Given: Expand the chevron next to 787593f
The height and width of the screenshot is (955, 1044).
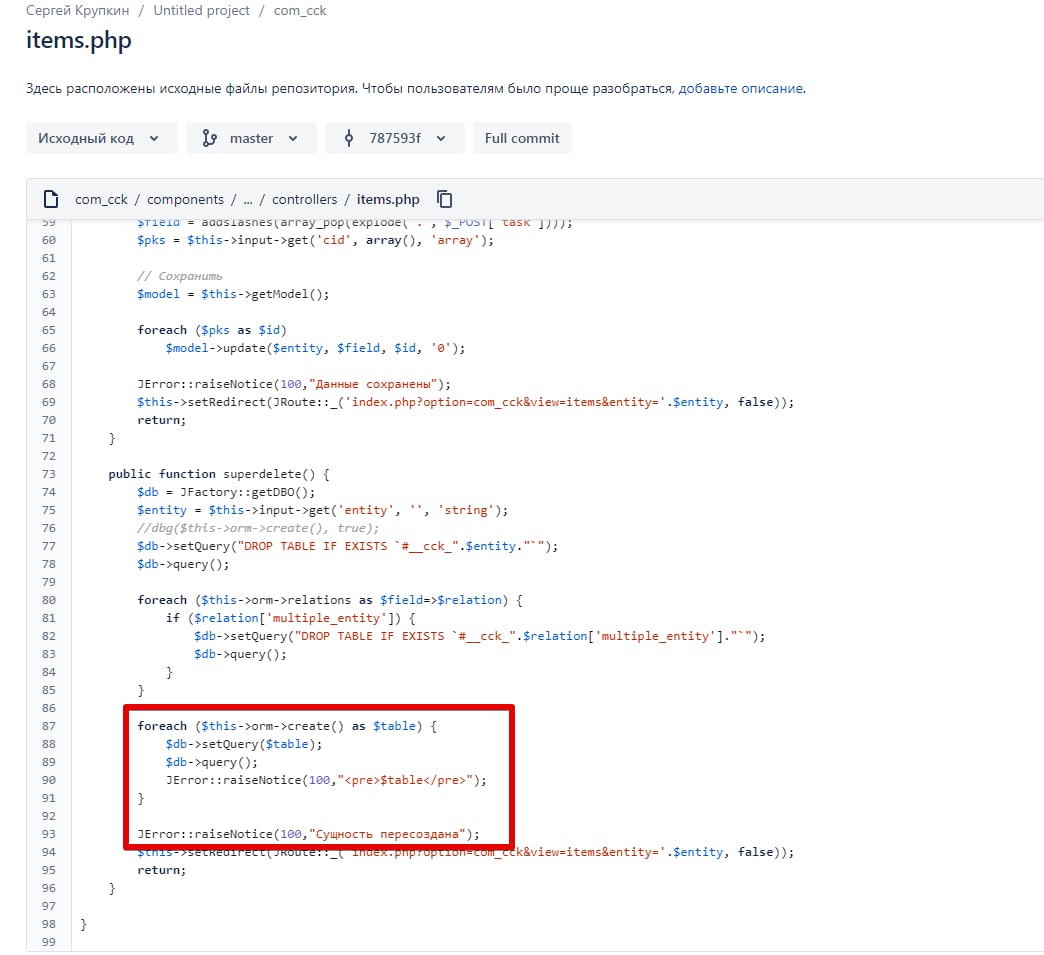Looking at the screenshot, I should point(441,138).
